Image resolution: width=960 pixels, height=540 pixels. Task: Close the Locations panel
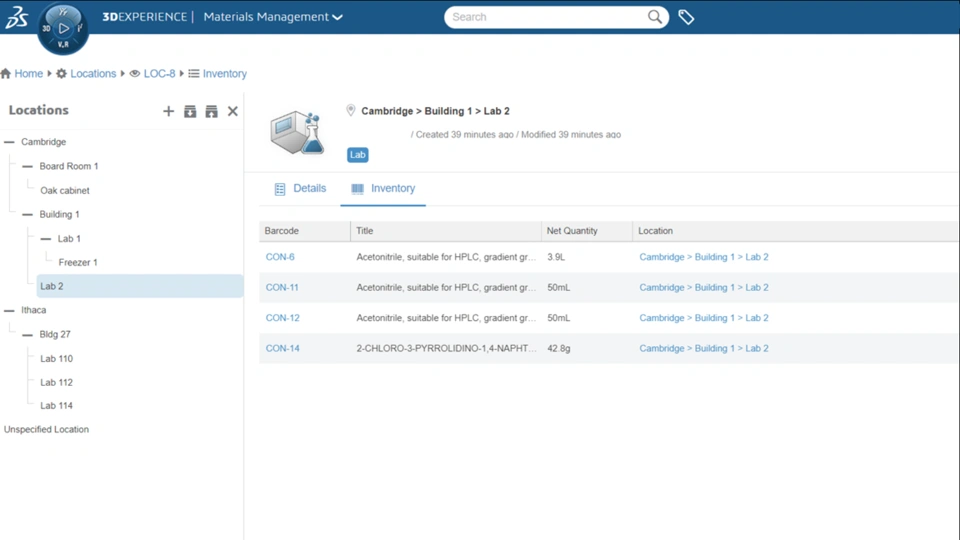click(x=233, y=111)
